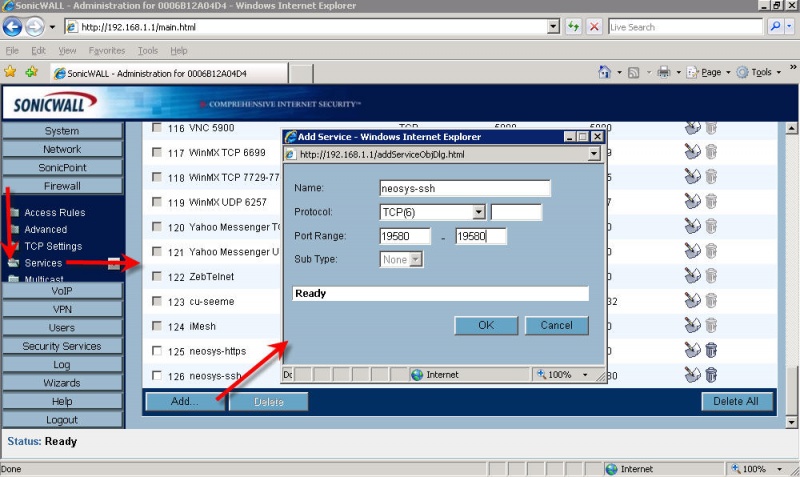800x477 pixels.
Task: Open the Access Rules page
Action: pos(55,212)
